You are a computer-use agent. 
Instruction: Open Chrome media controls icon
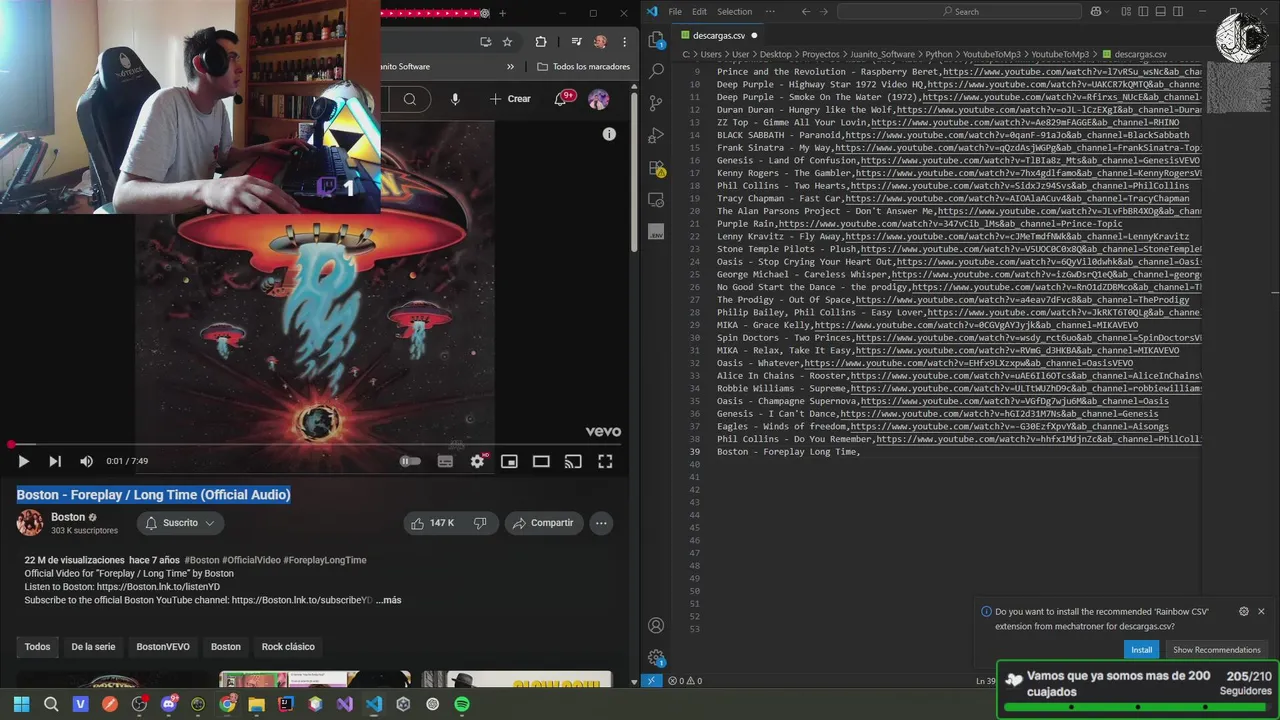(577, 42)
